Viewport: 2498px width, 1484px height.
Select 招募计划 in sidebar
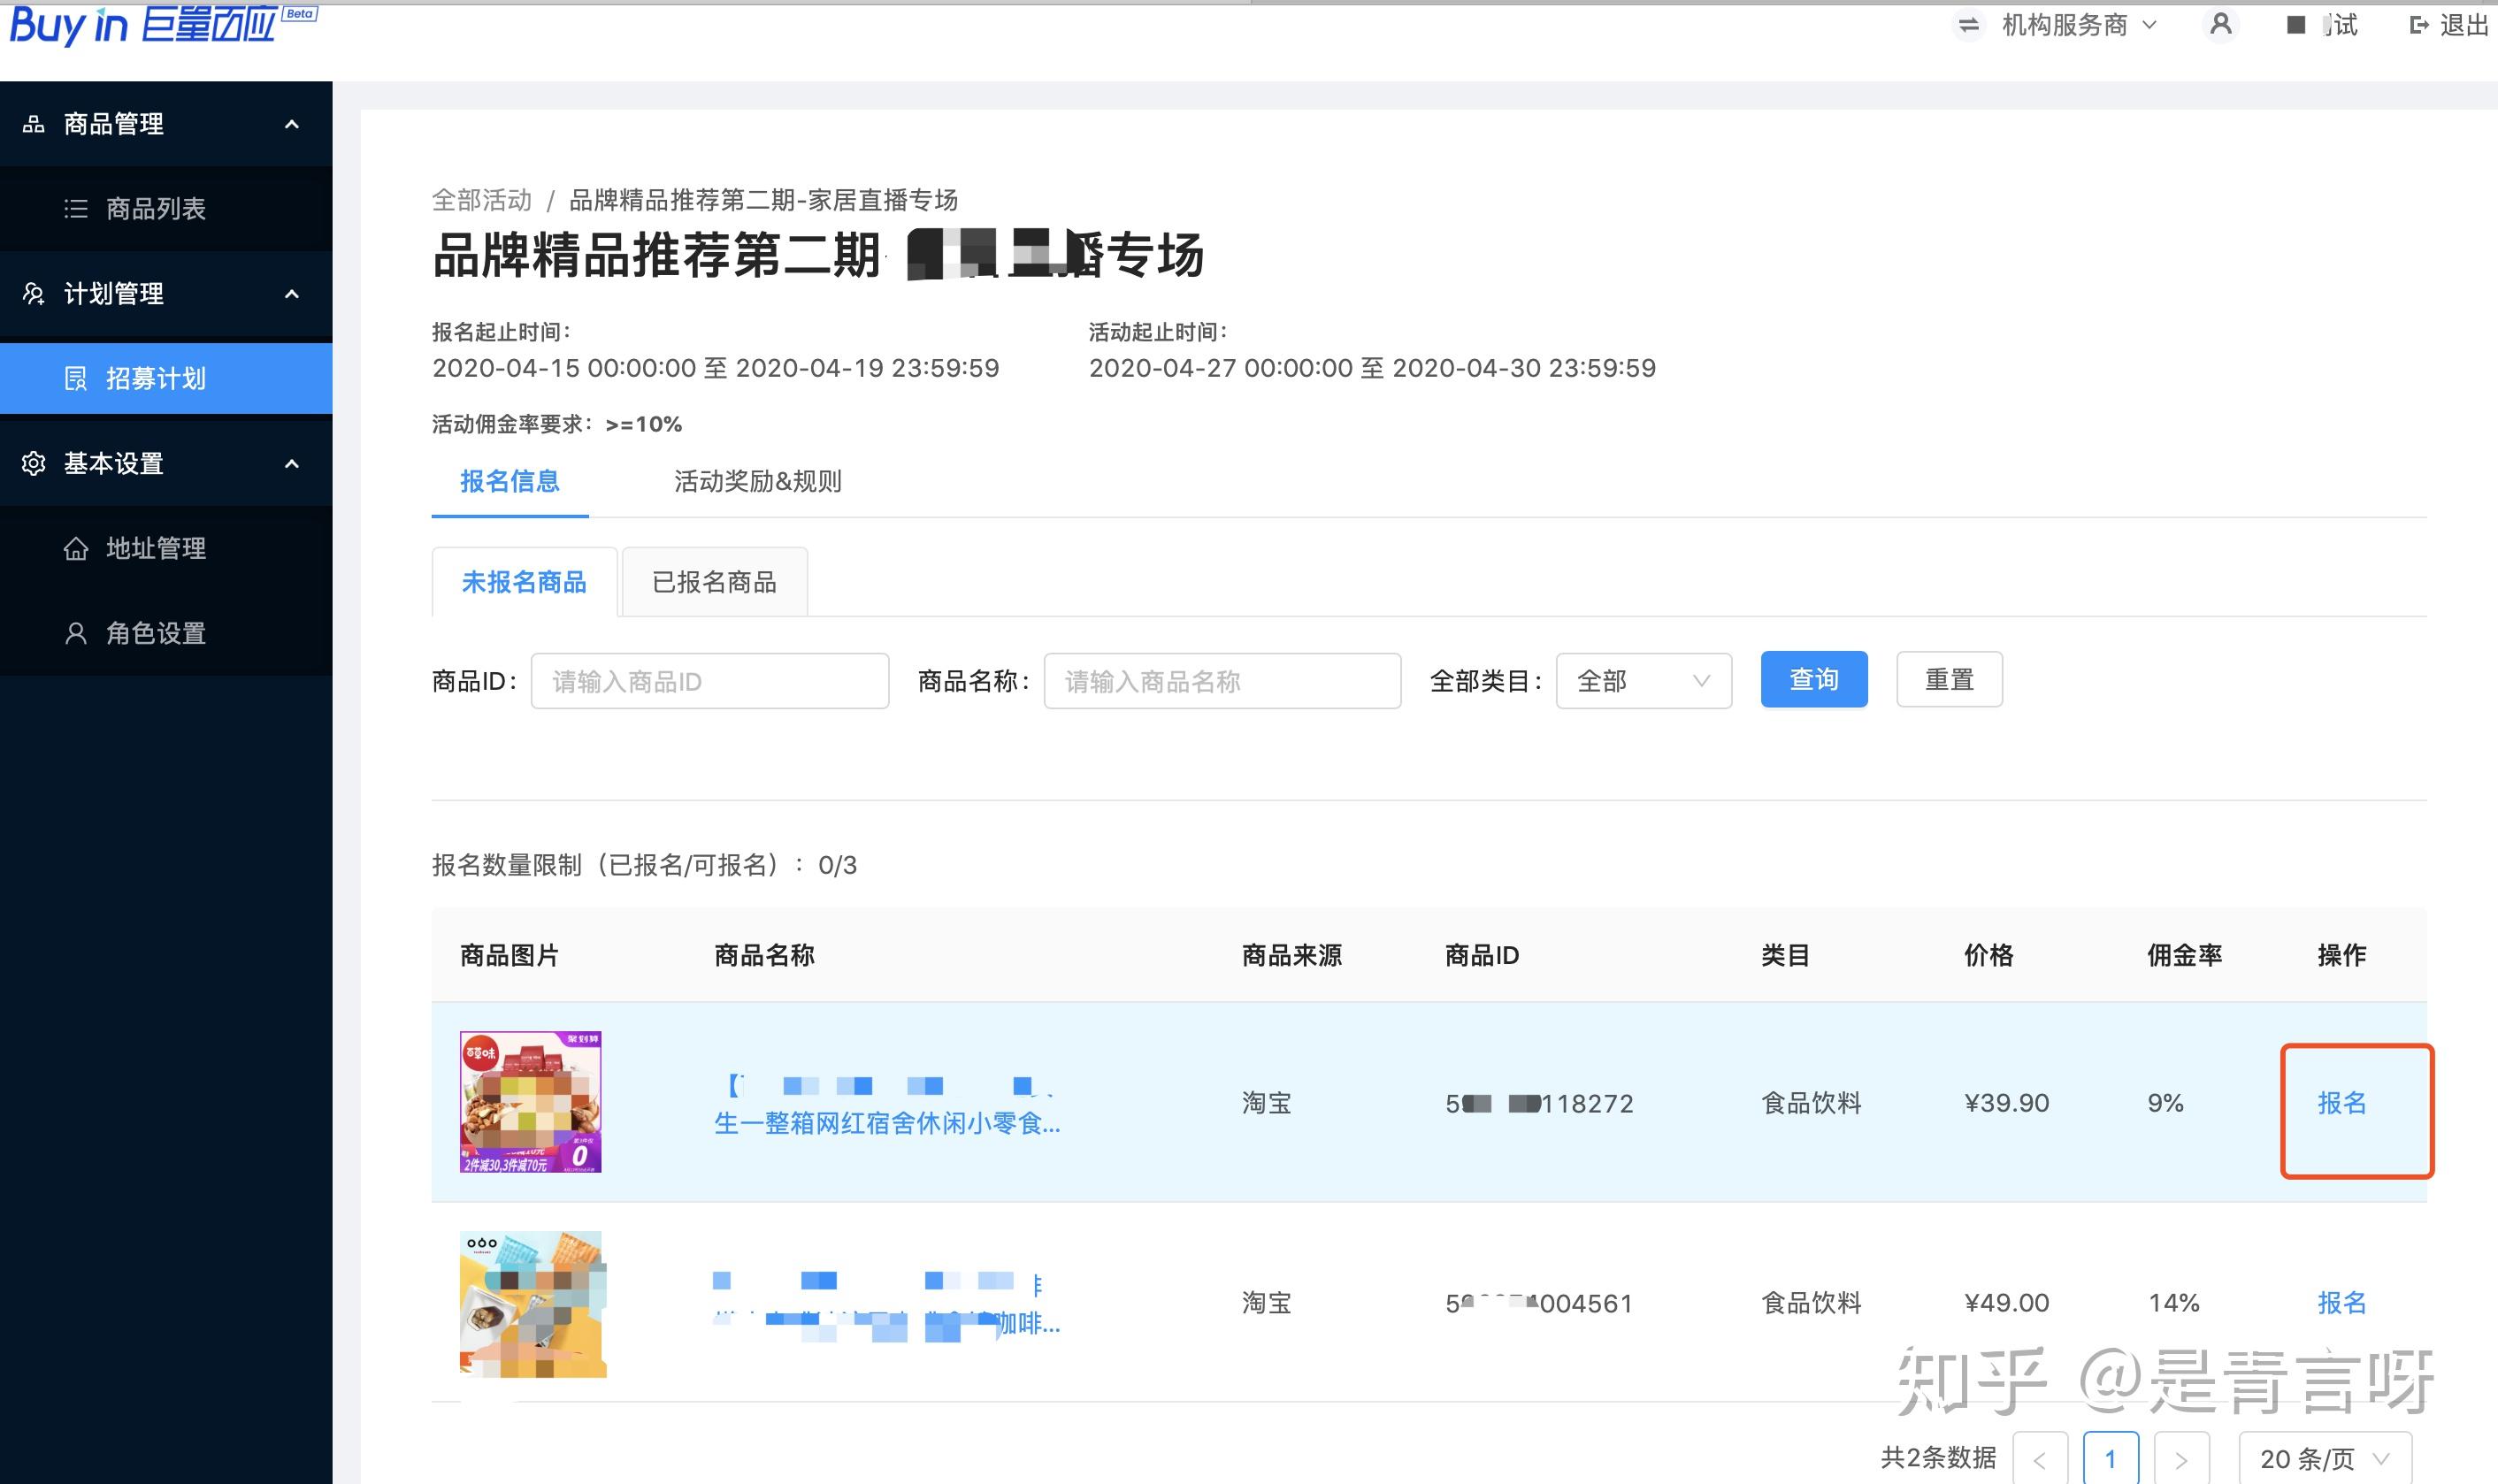[166, 378]
